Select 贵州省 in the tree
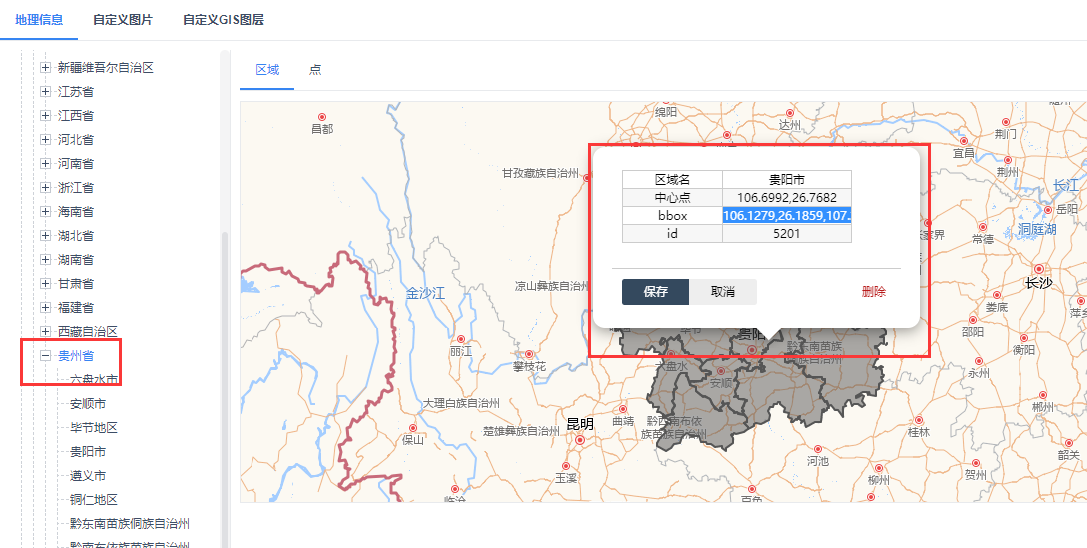 pos(76,356)
